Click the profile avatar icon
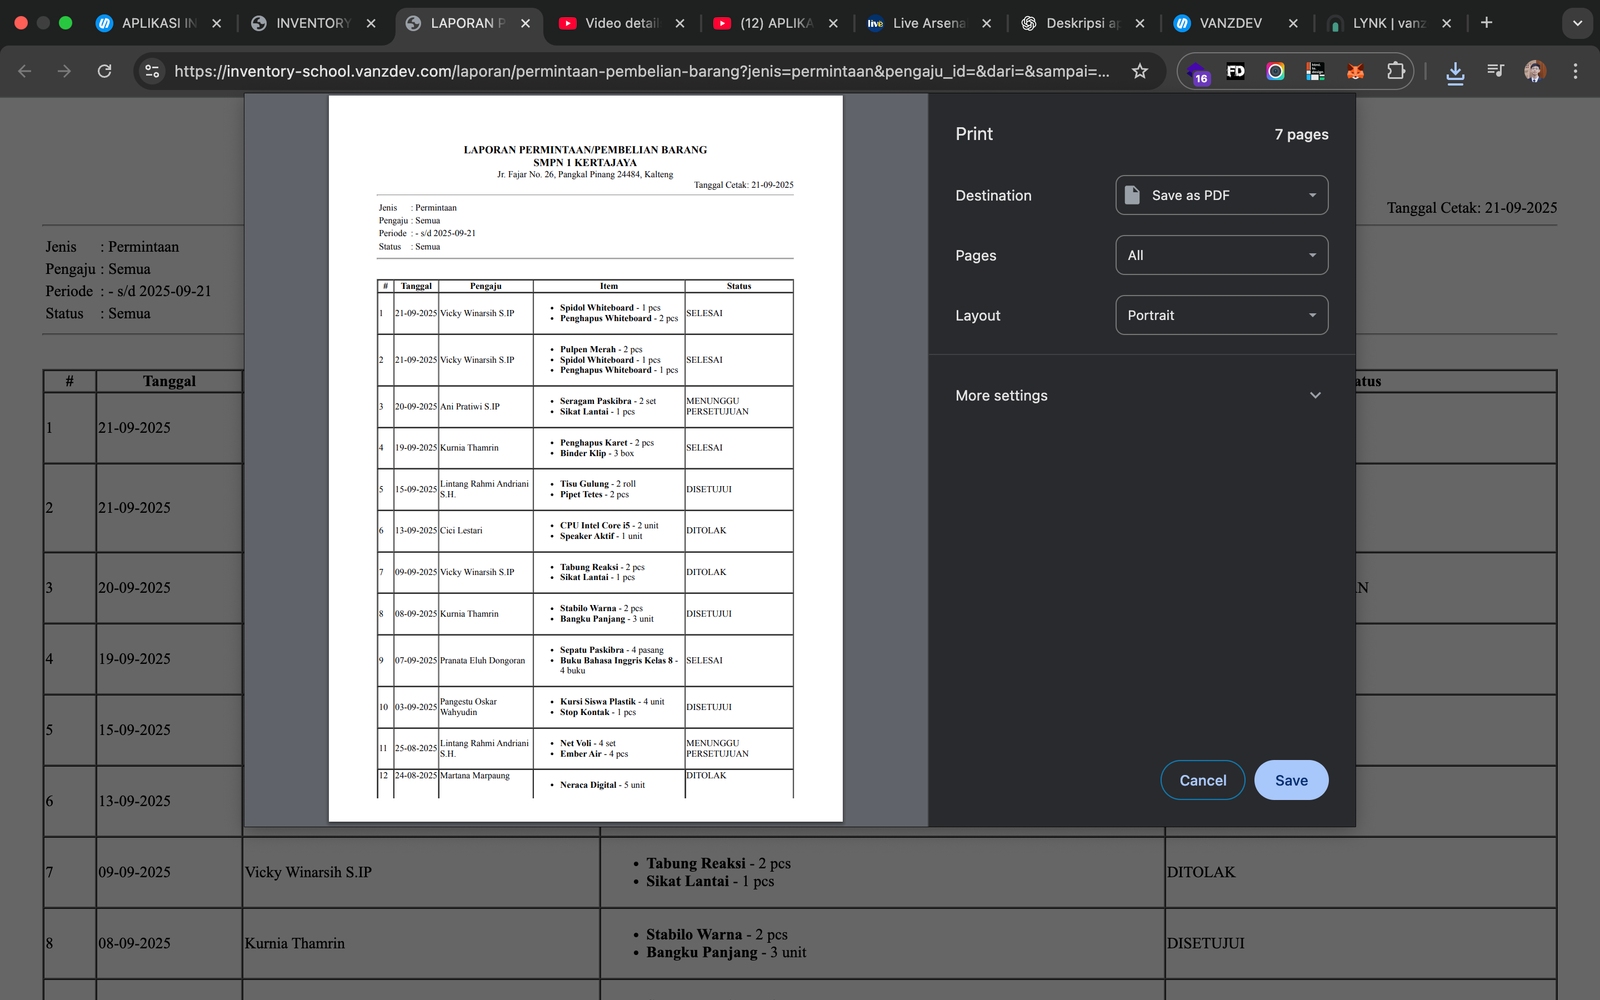Viewport: 1600px width, 1000px height. tap(1535, 71)
